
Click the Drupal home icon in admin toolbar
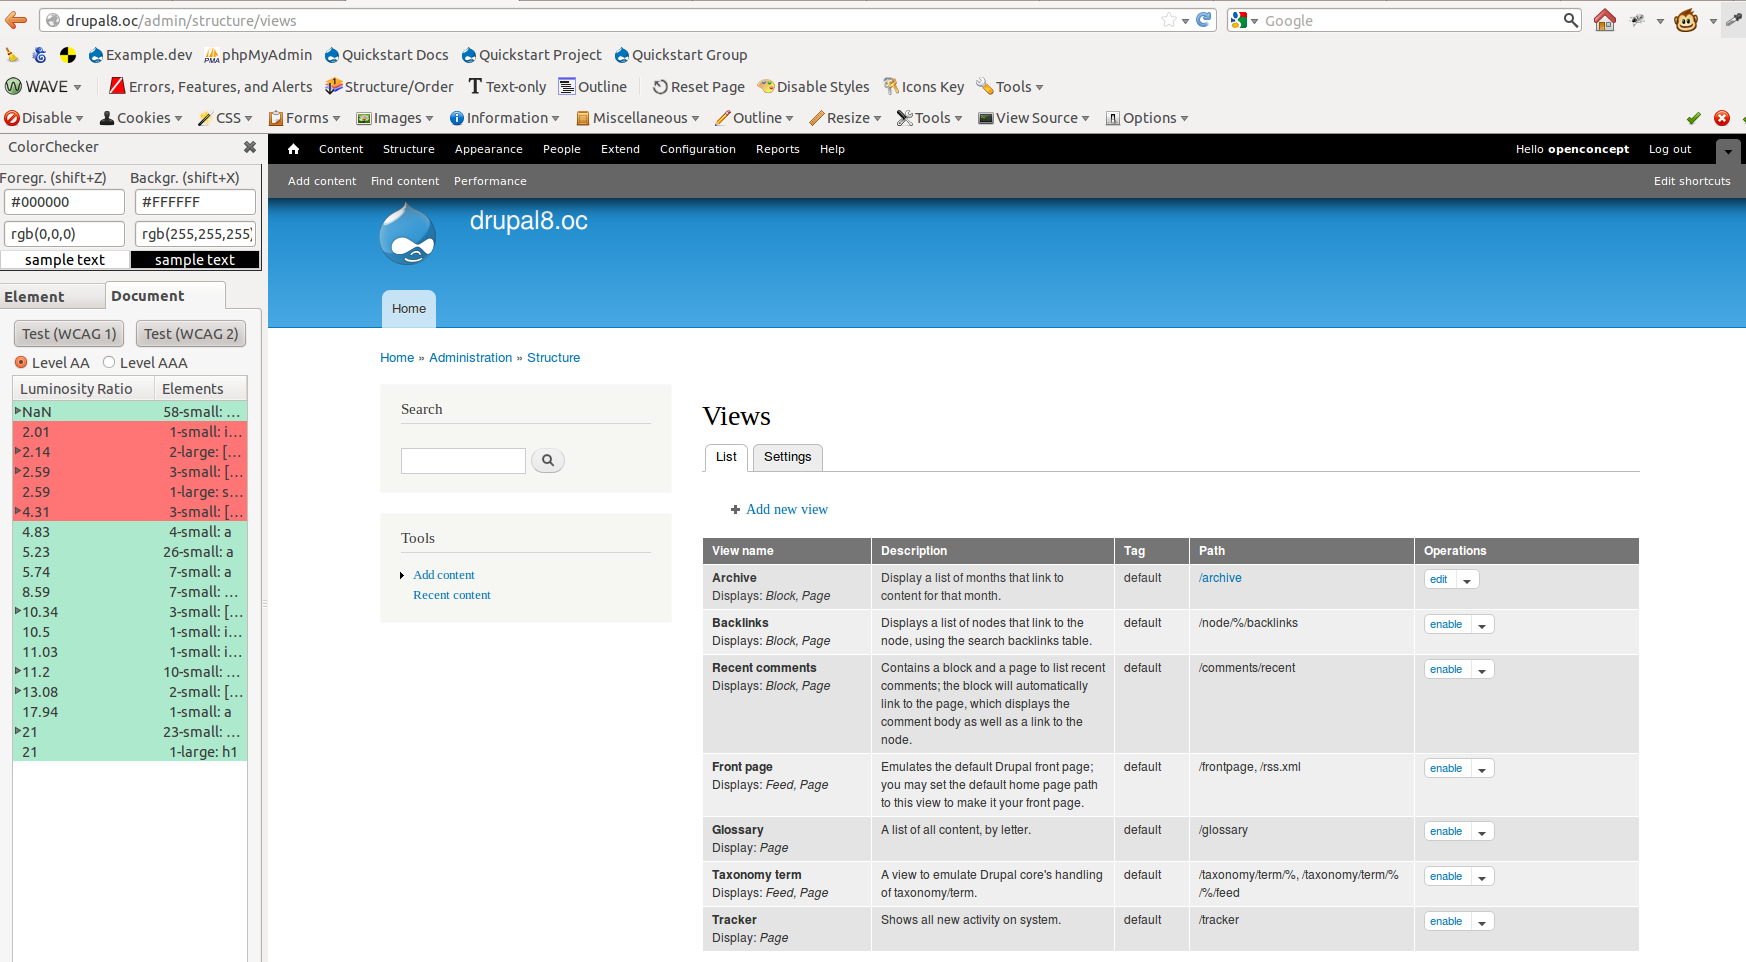293,149
